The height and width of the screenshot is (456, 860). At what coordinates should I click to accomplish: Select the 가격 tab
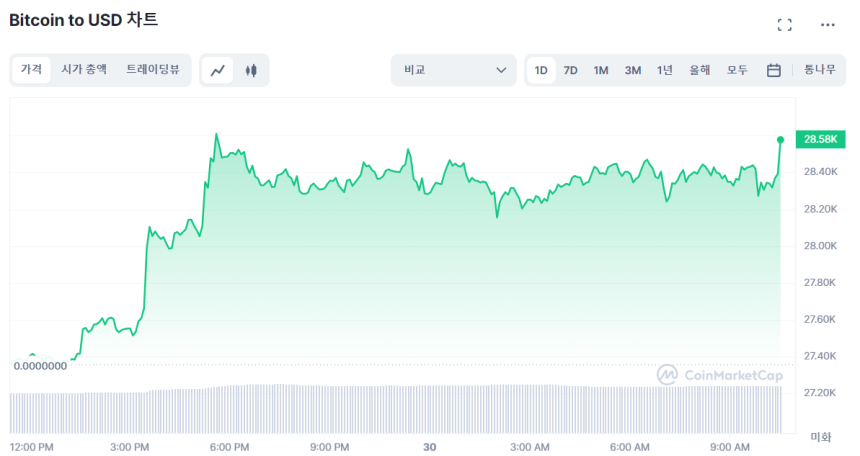pos(31,70)
